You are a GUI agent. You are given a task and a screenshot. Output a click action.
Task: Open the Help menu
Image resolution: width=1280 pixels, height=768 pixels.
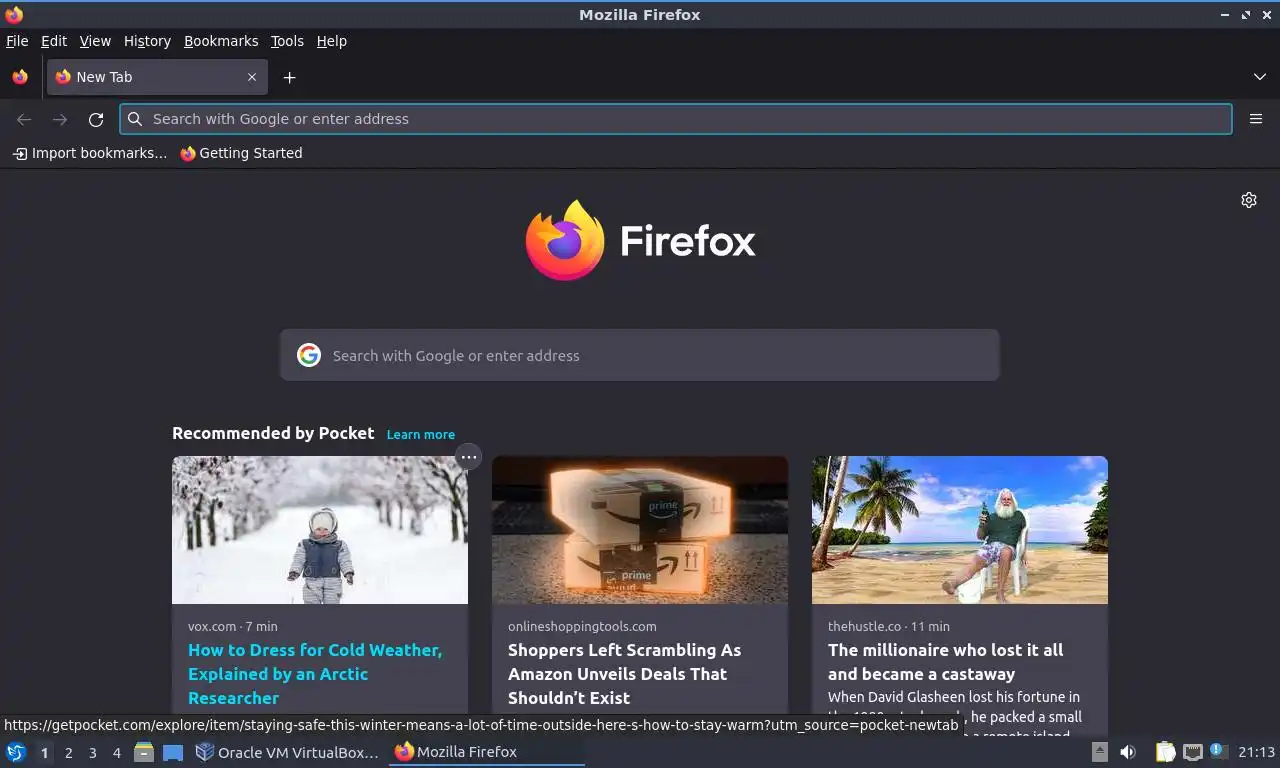point(332,41)
